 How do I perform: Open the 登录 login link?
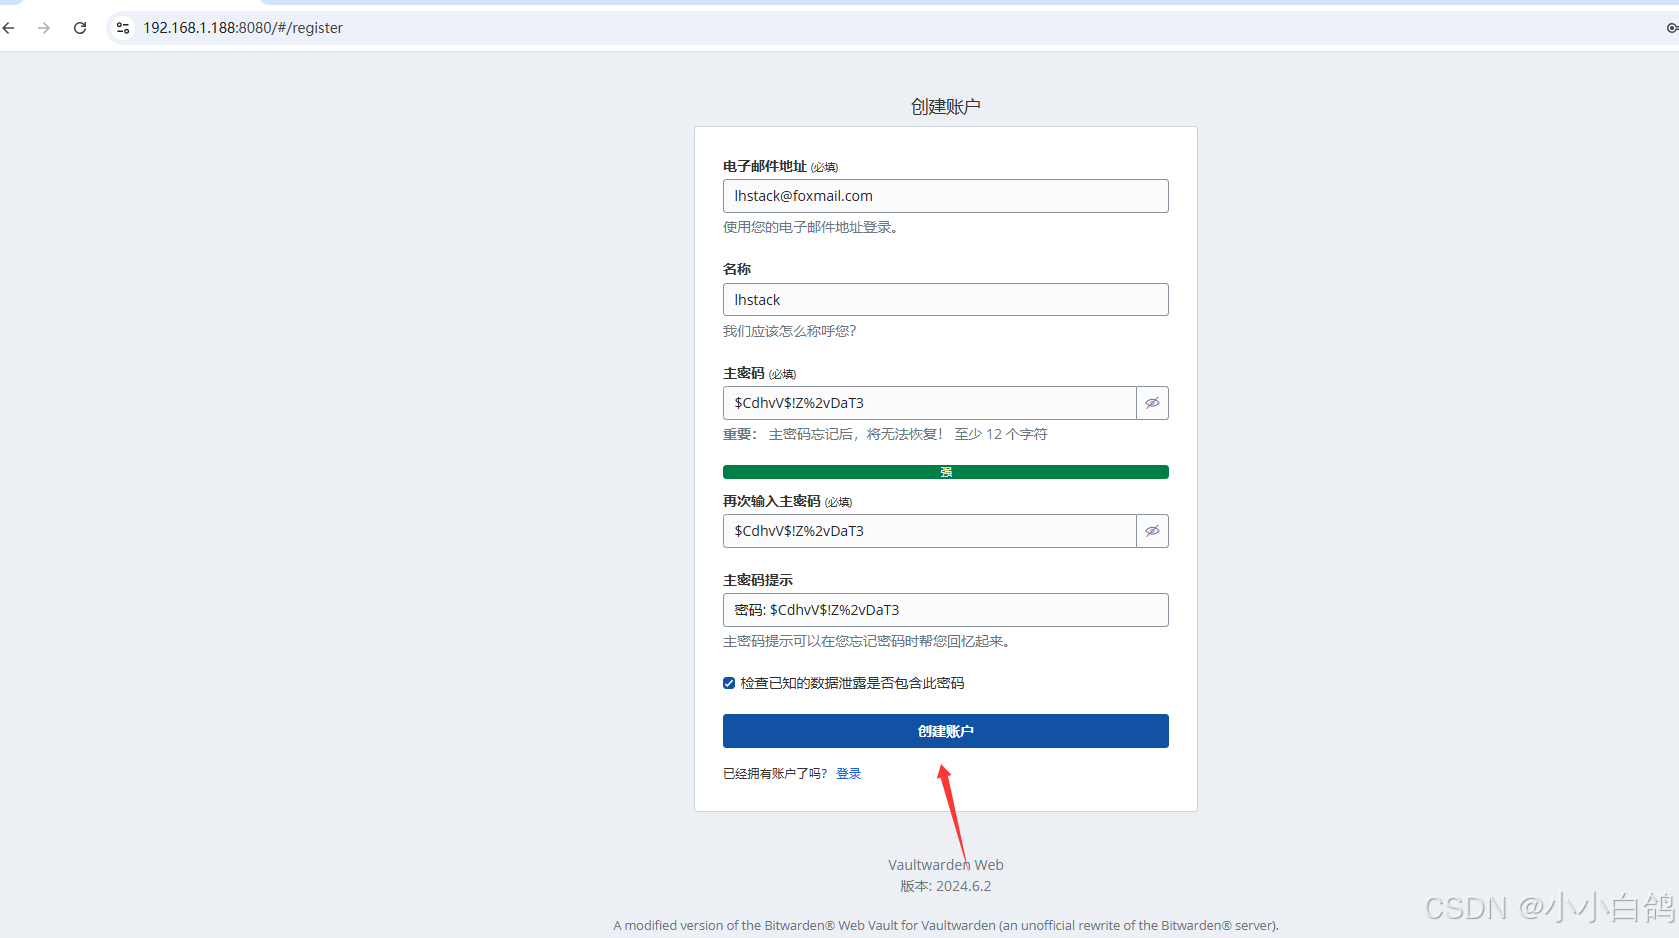(848, 773)
